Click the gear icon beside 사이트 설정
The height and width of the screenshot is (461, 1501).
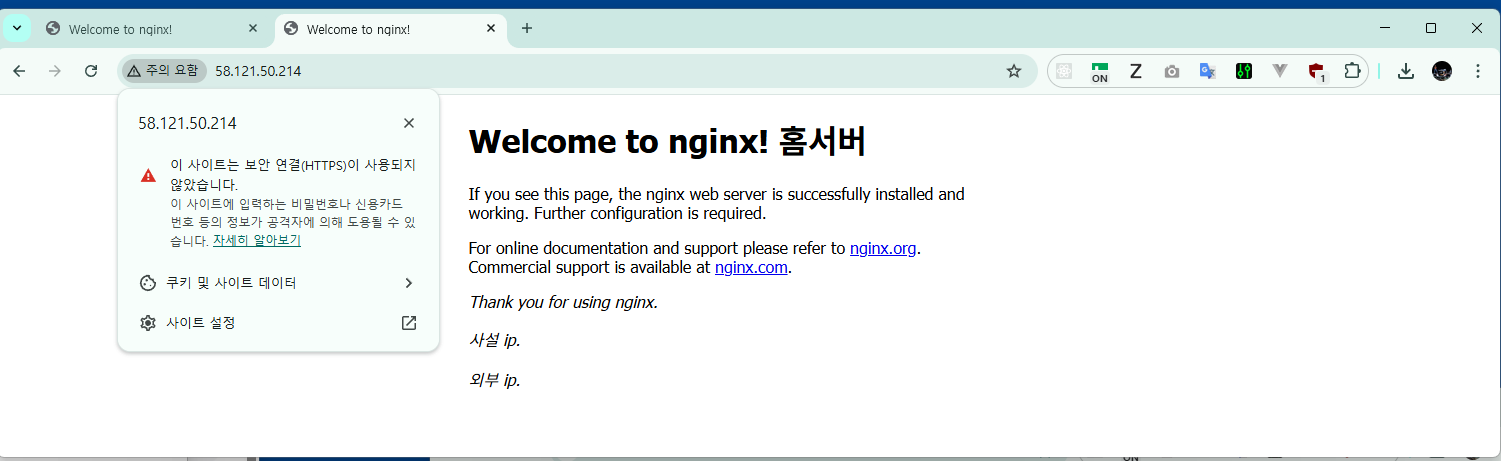(148, 323)
